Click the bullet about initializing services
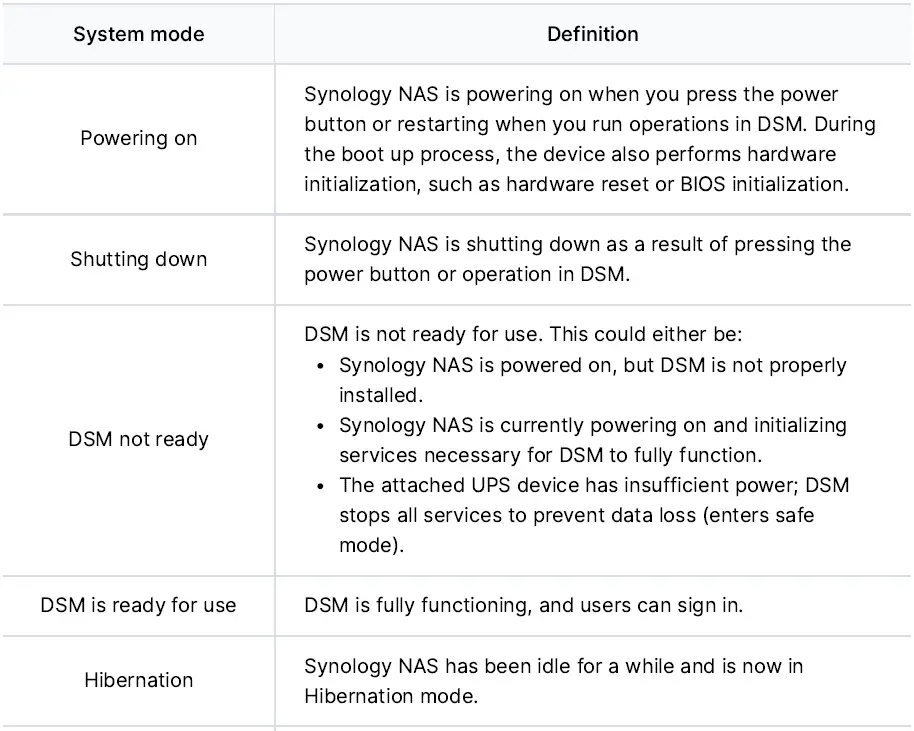Screen dimensions: 914x731 [592, 439]
